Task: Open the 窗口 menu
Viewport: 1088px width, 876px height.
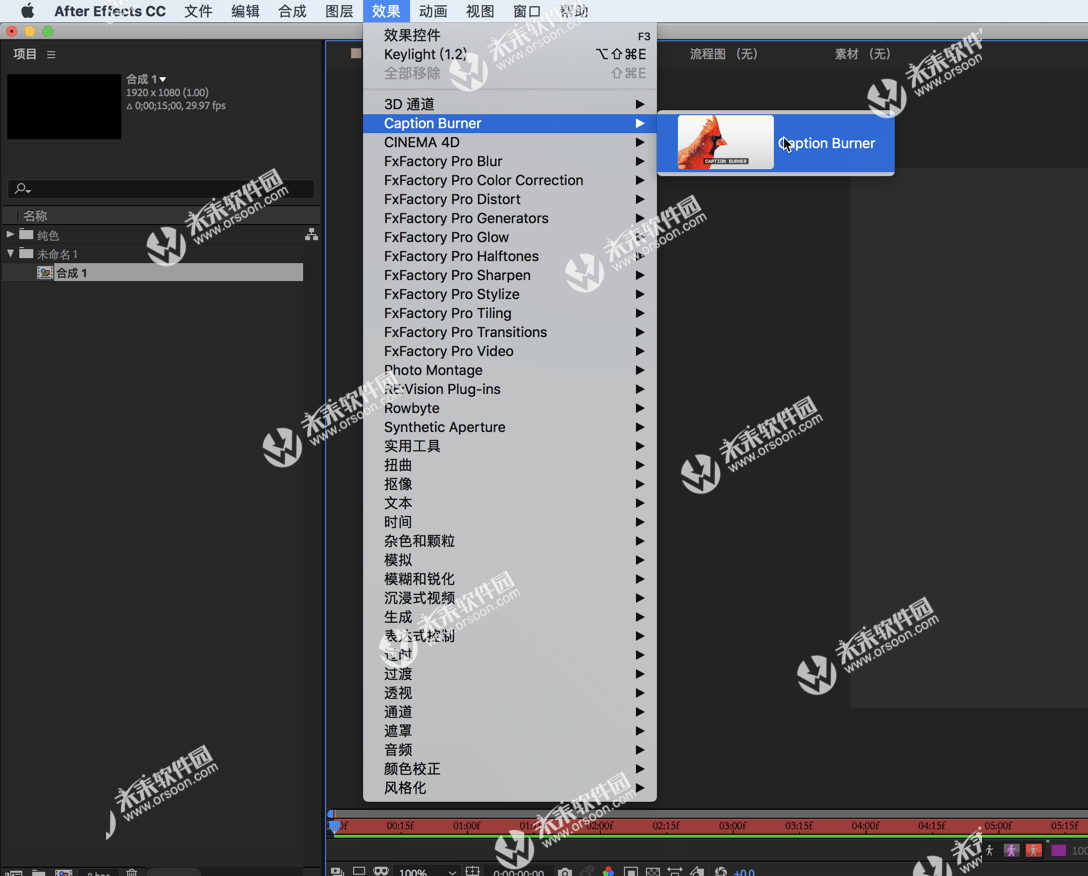Action: pos(527,11)
